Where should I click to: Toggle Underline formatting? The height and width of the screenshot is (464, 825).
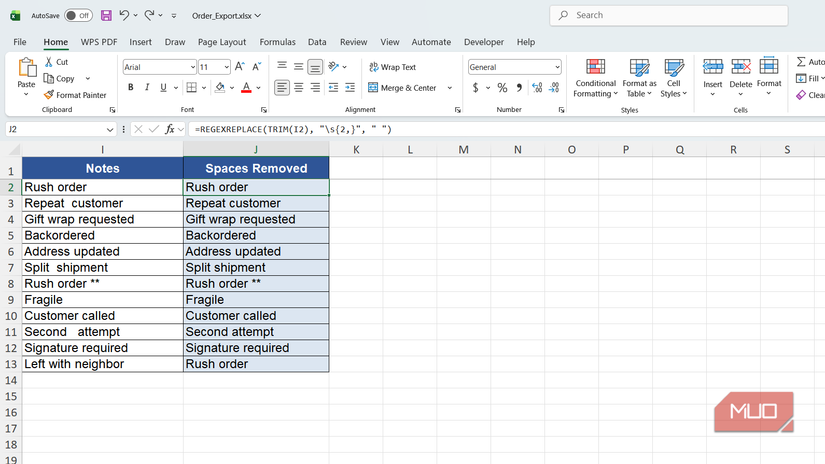pos(163,87)
